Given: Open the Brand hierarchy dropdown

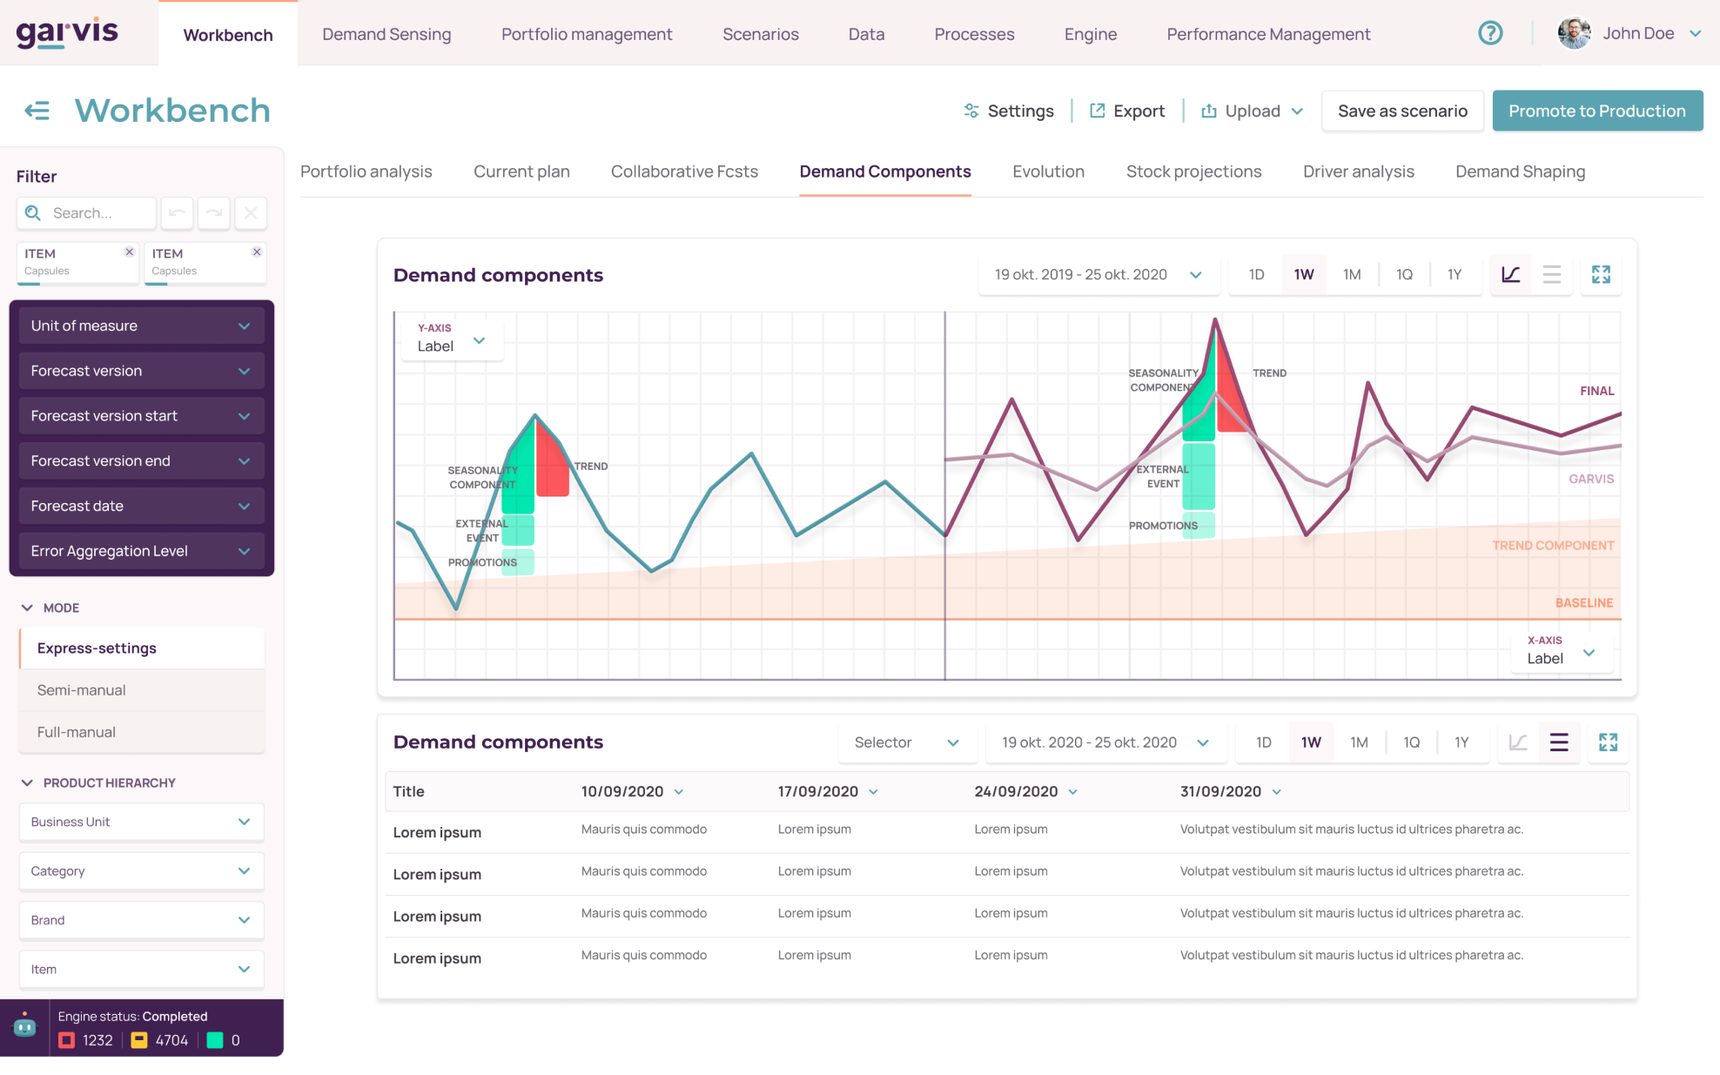Looking at the screenshot, I should tap(141, 920).
